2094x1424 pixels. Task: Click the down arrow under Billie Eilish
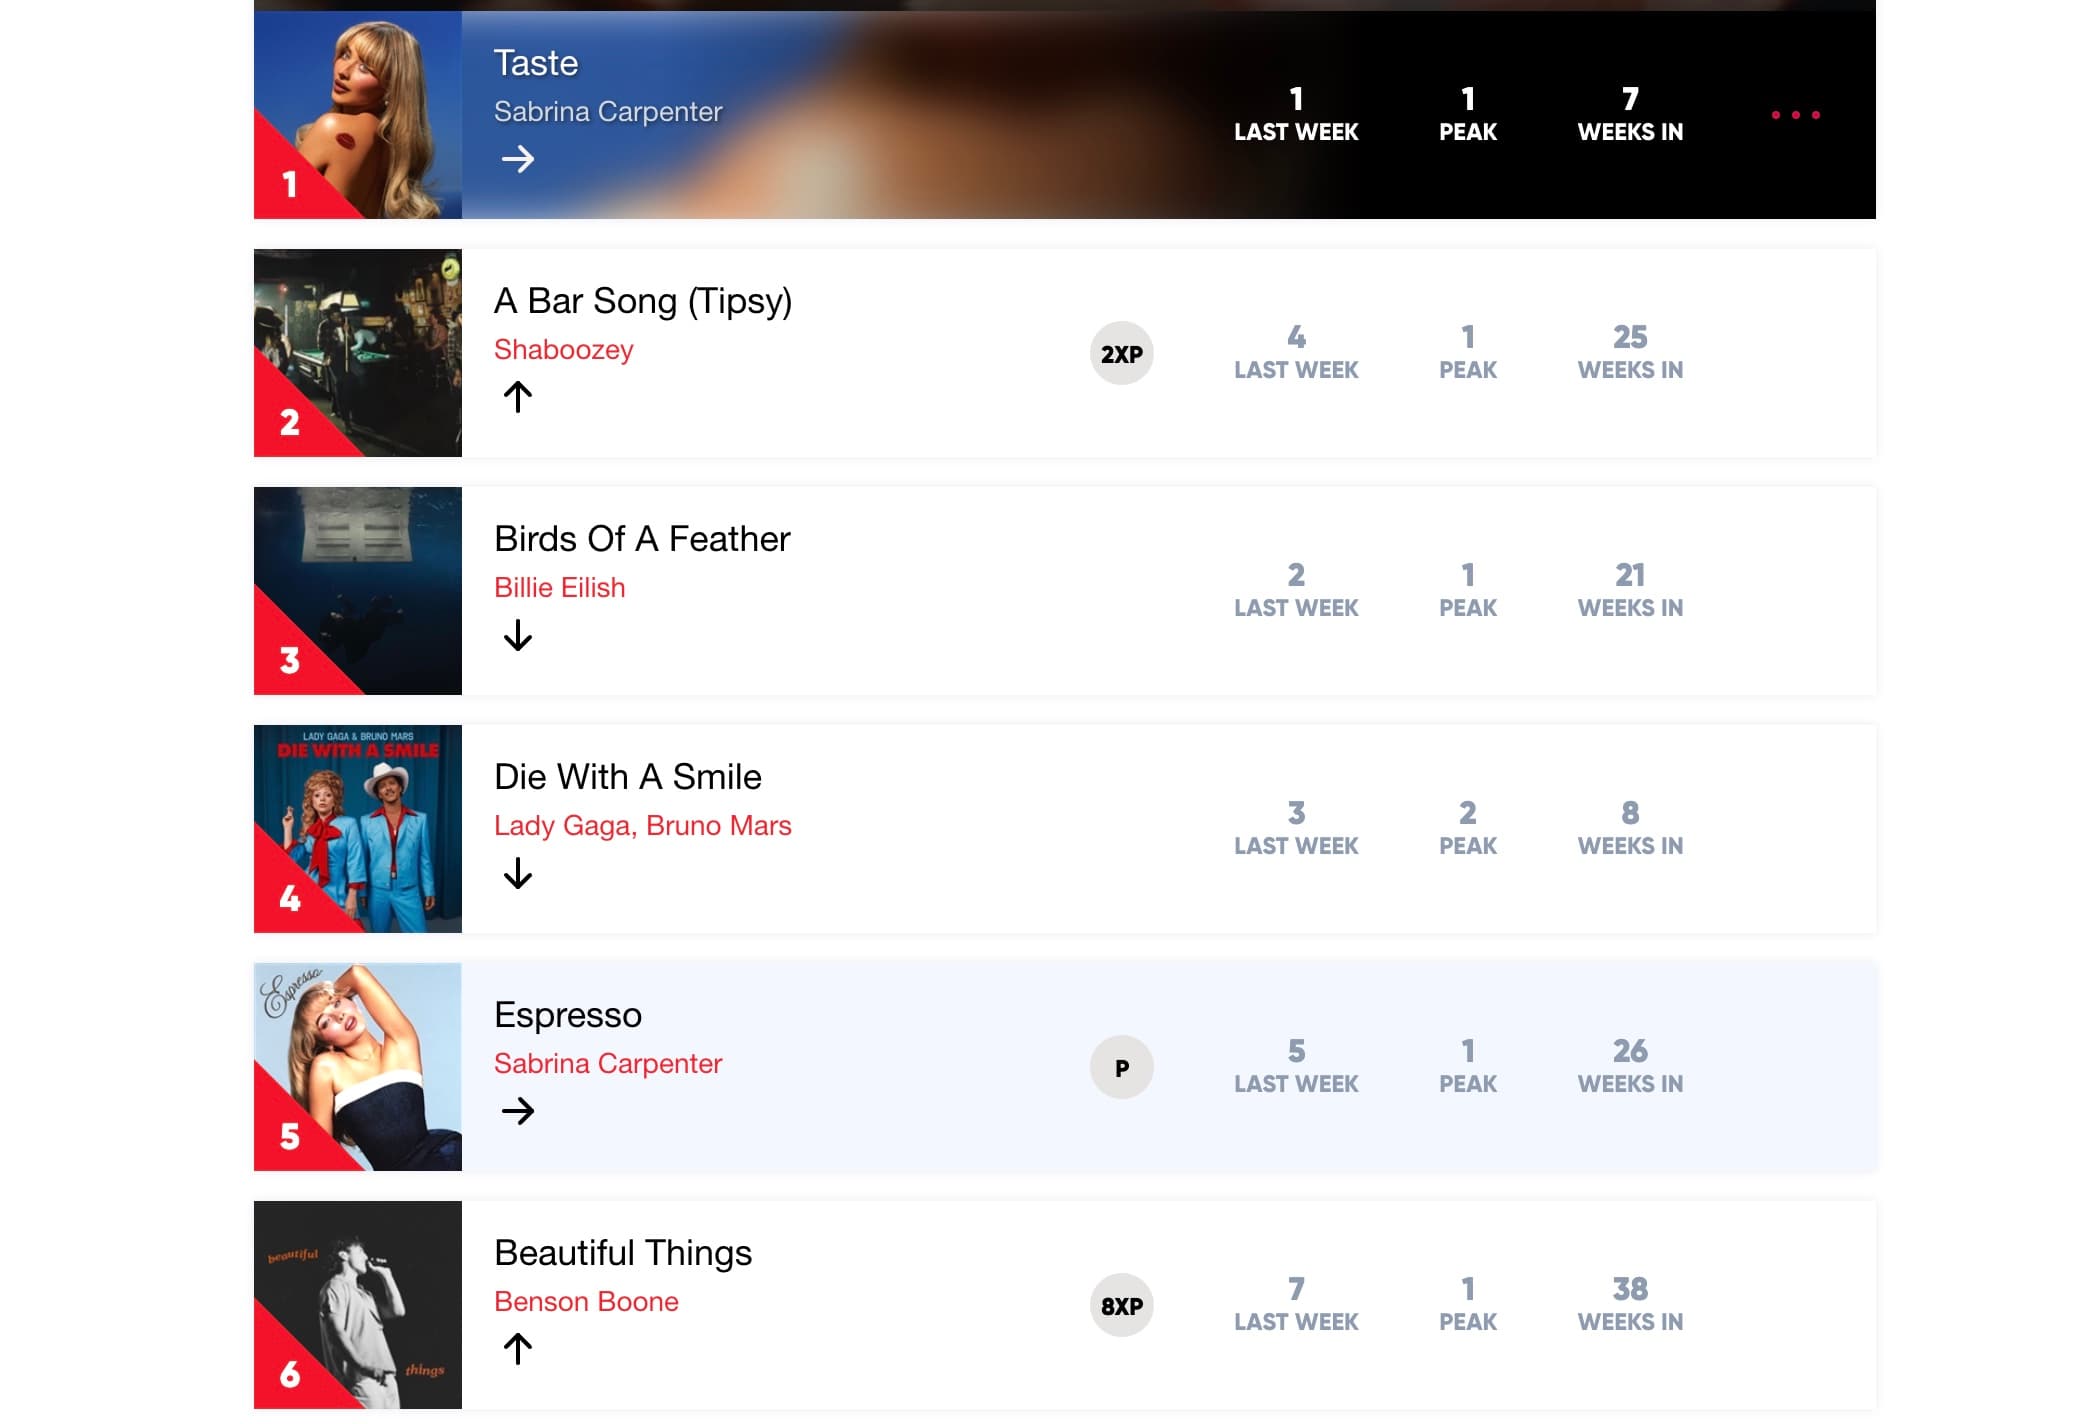pos(517,635)
